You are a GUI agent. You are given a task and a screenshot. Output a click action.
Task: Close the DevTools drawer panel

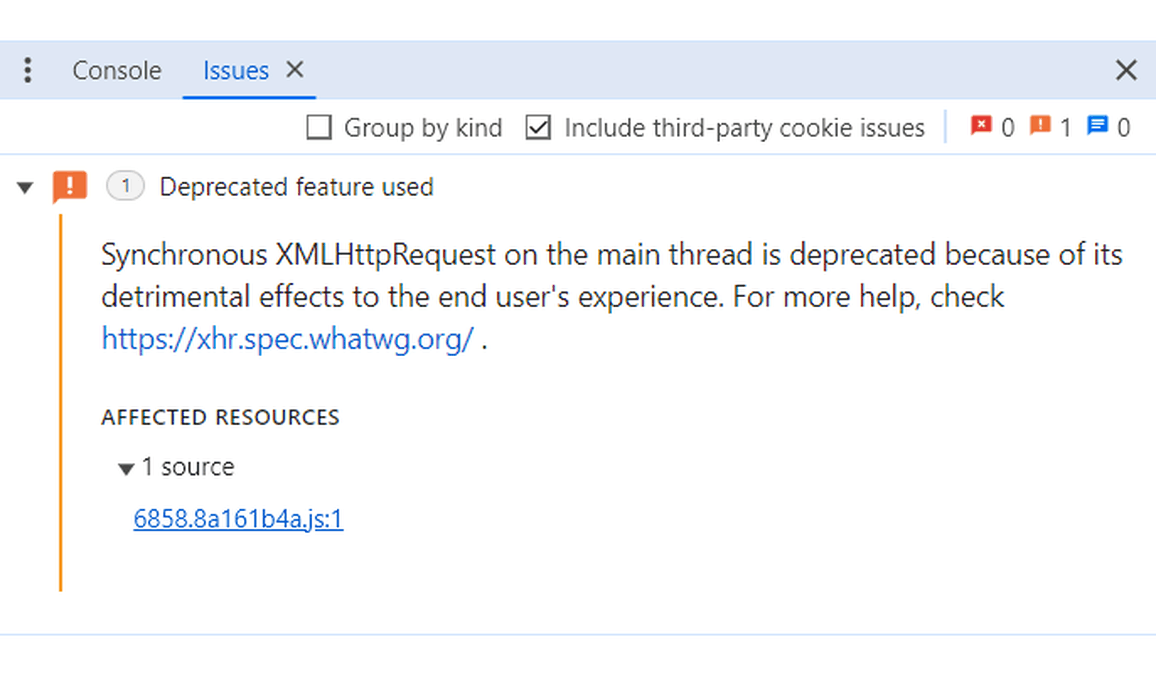1126,70
